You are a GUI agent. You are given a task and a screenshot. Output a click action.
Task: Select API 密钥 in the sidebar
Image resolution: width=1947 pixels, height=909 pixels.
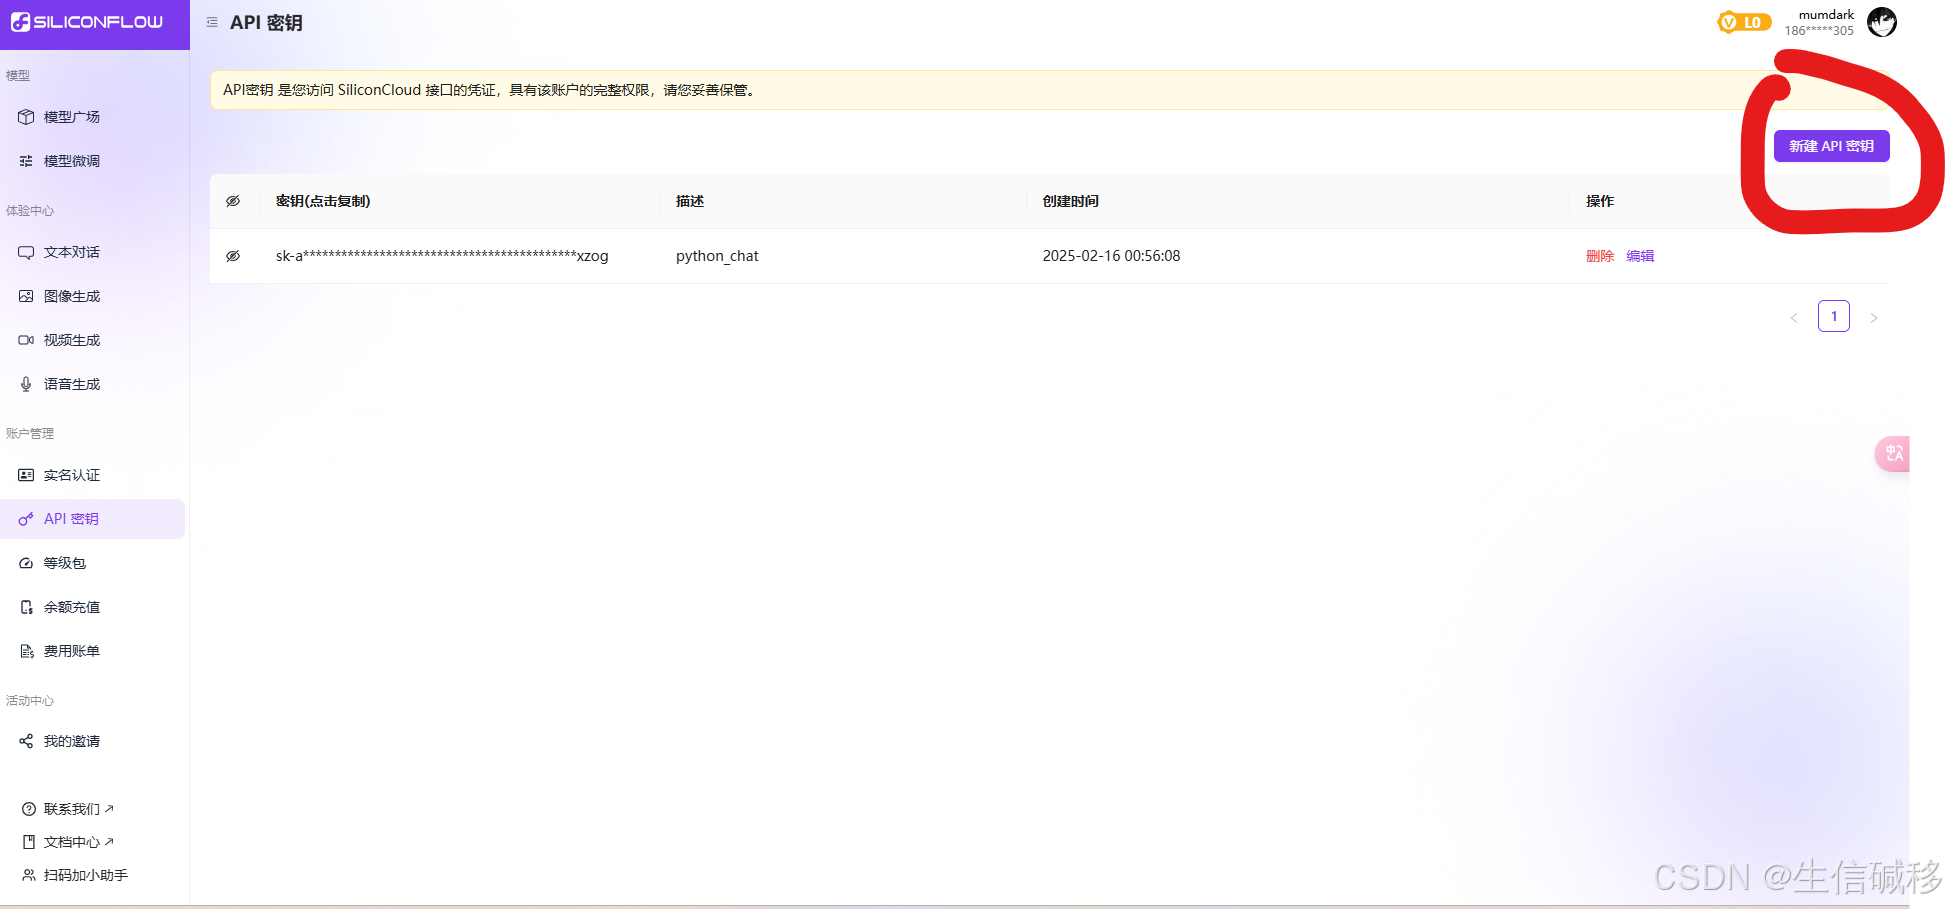(x=93, y=519)
